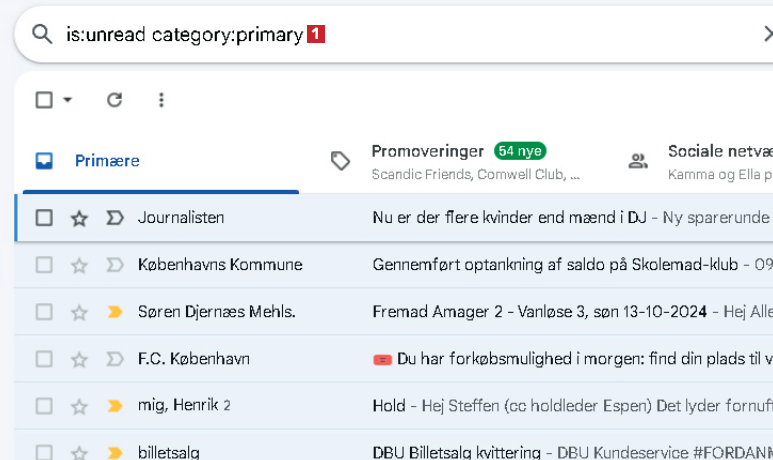Viewport: 773px width, 460px height.
Task: Open the select-all dropdown arrow
Action: coord(68,100)
